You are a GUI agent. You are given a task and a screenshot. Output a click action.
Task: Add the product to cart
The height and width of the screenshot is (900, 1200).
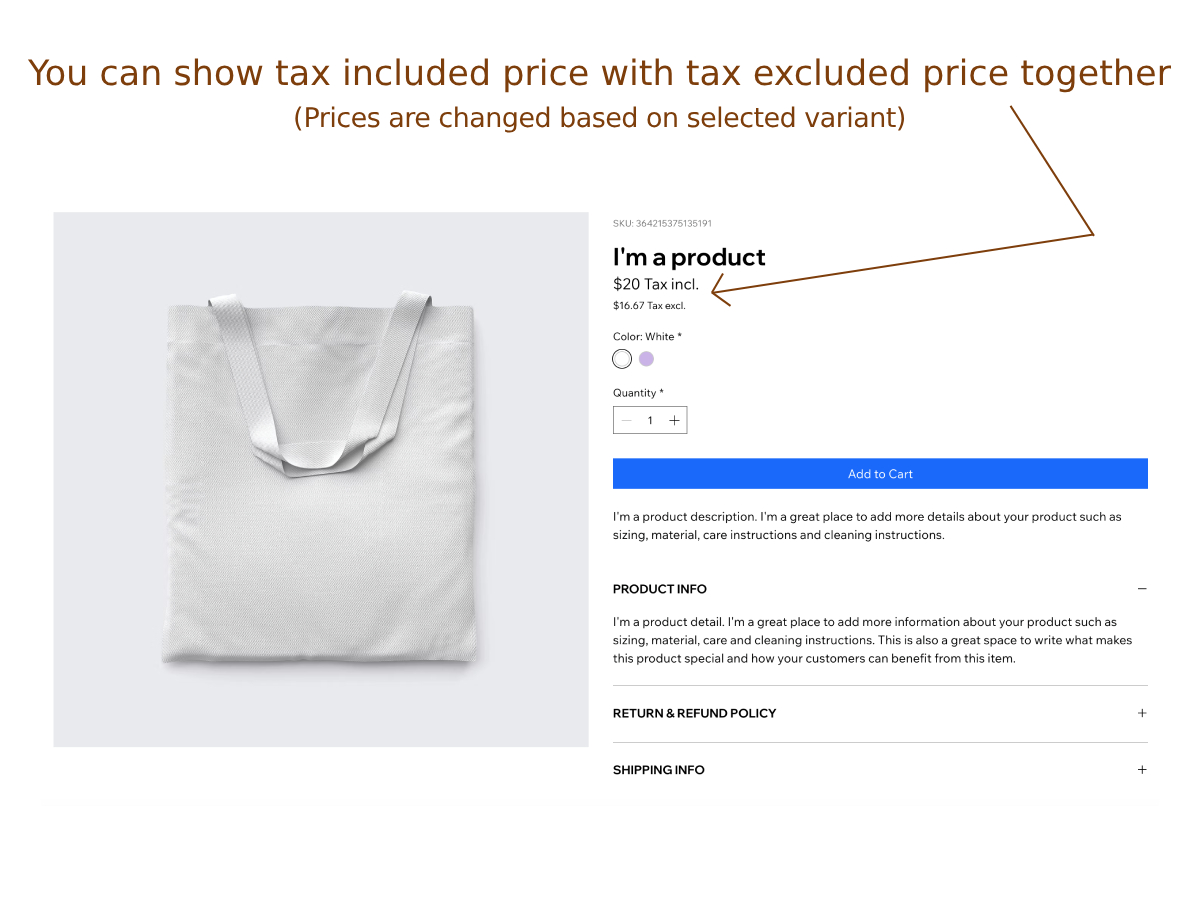tap(880, 474)
